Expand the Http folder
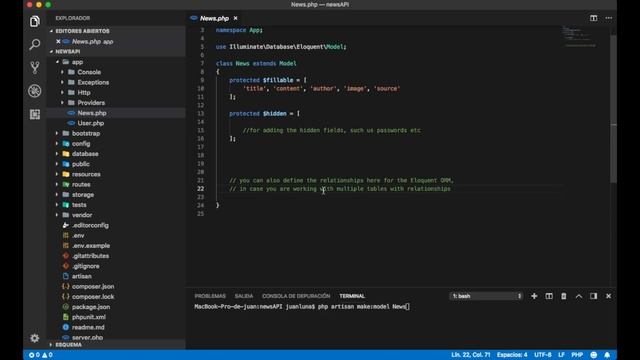Viewport: 640px width, 360px height. coord(84,93)
